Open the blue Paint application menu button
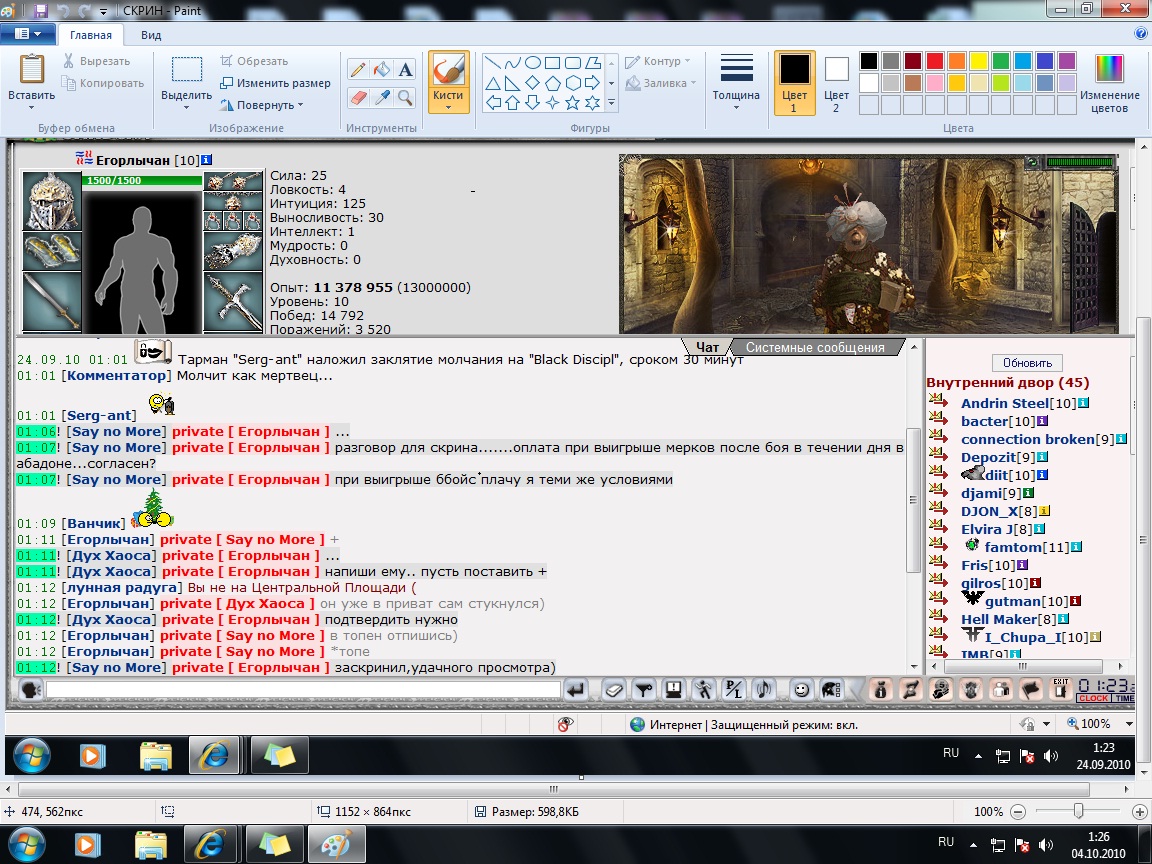 pyautogui.click(x=27, y=34)
